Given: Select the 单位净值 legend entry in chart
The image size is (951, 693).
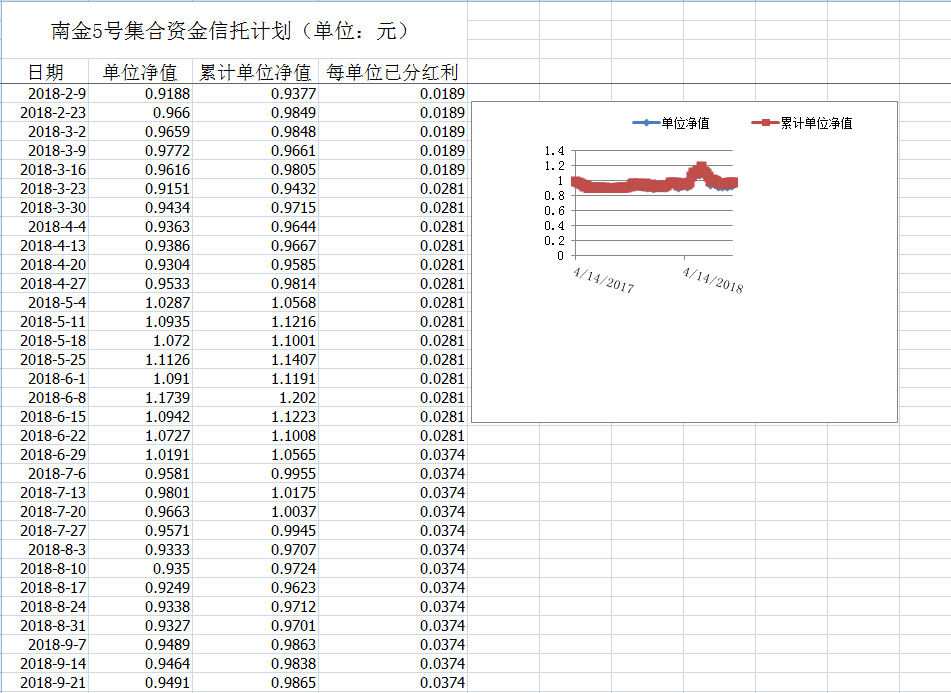Looking at the screenshot, I should point(671,123).
